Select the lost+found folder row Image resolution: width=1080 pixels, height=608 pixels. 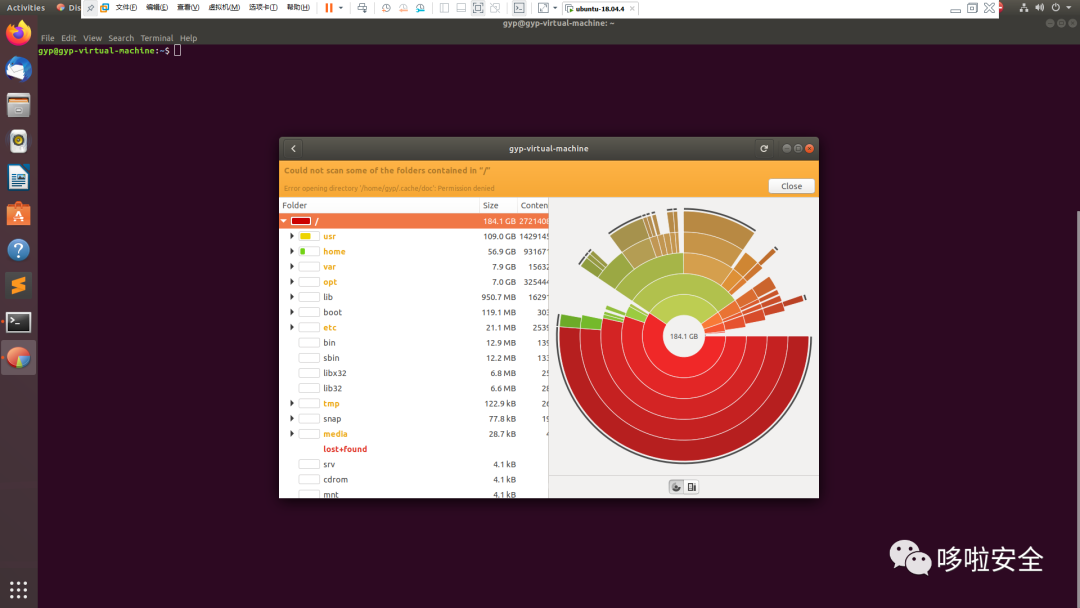click(414, 449)
